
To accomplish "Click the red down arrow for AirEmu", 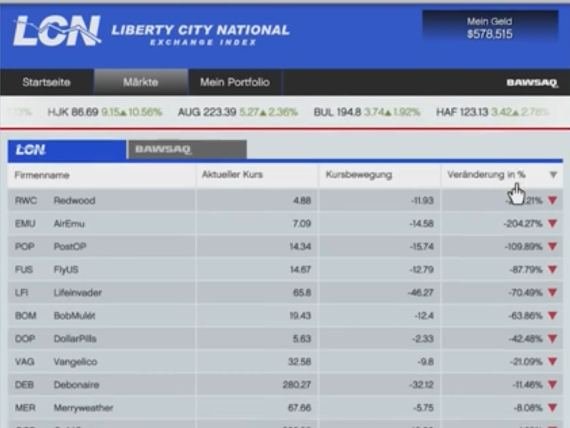I will (x=553, y=223).
